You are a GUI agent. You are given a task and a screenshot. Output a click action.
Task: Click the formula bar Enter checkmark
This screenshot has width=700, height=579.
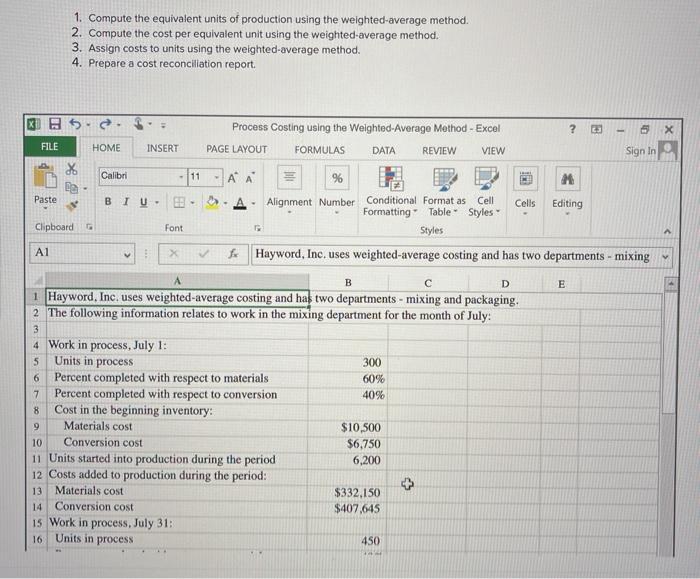pos(204,254)
